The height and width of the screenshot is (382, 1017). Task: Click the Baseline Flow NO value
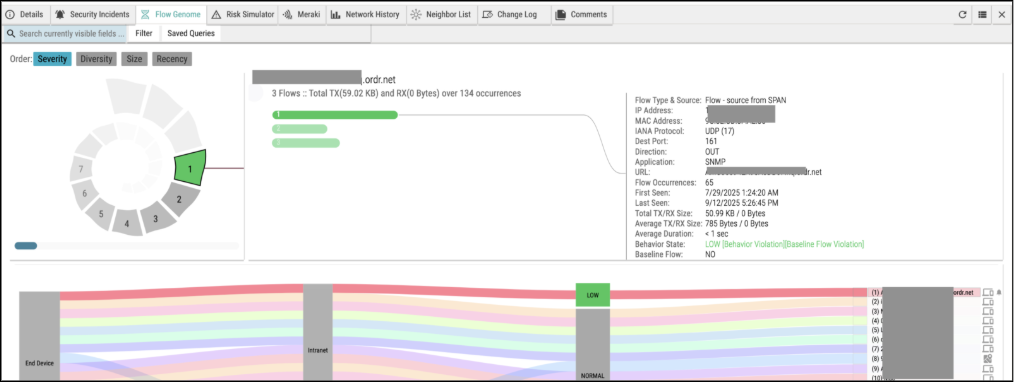[710, 255]
